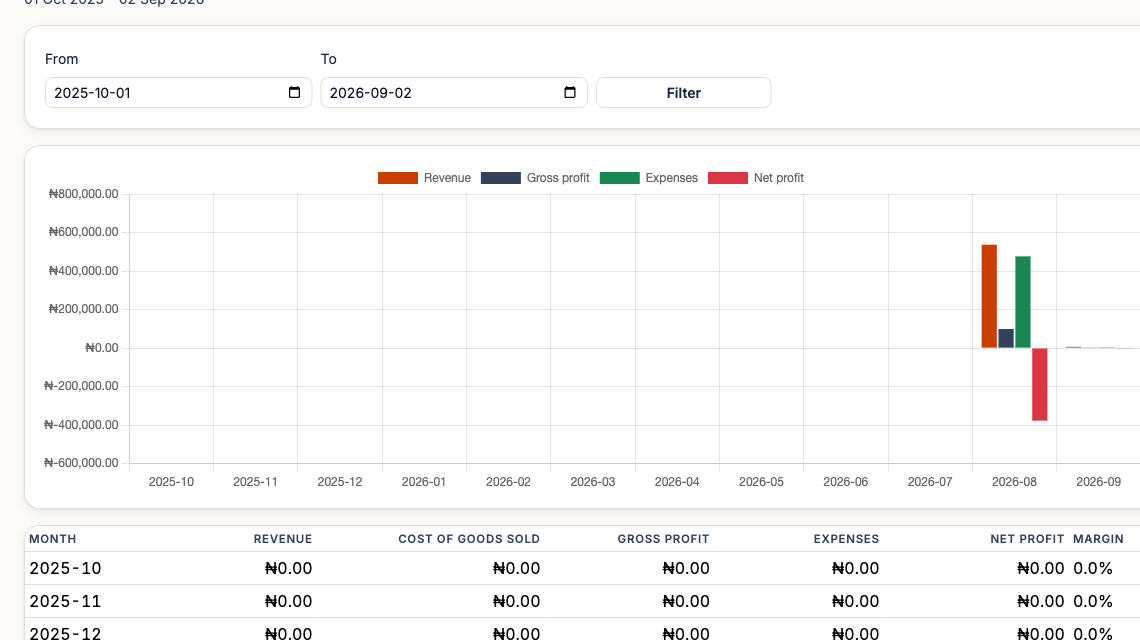The height and width of the screenshot is (640, 1140).
Task: Click the expenses value in the 2025-11 row
Action: [856, 601]
